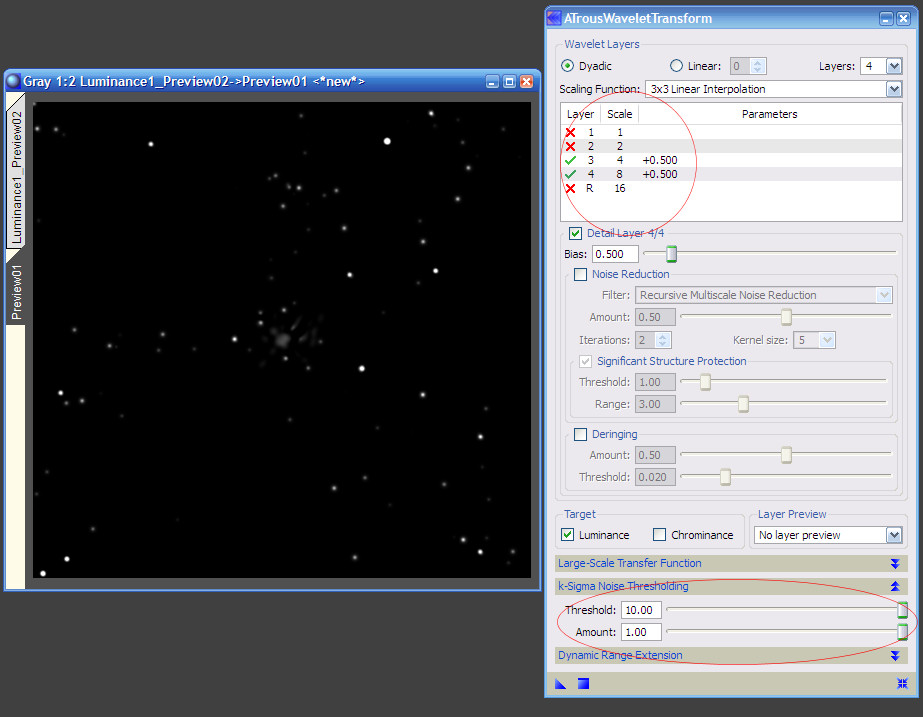Click the Layer column header
The image size is (923, 717).
[580, 114]
